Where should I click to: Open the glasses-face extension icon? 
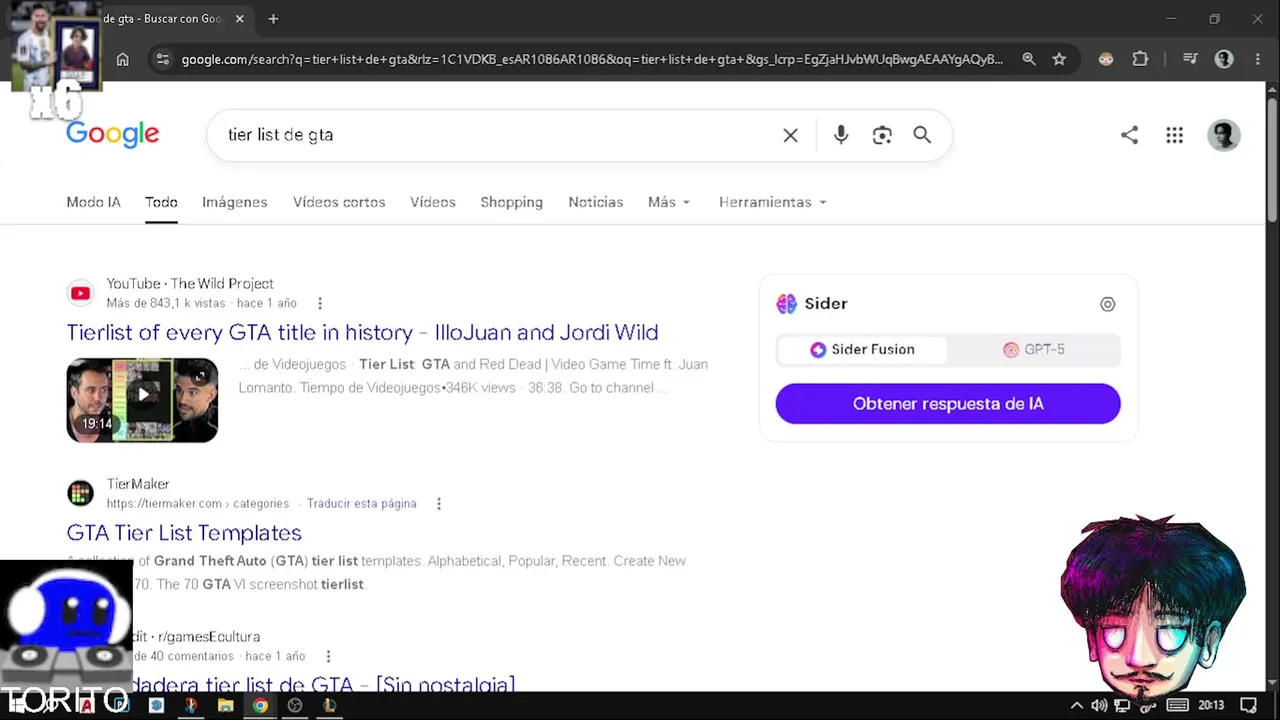1106,59
